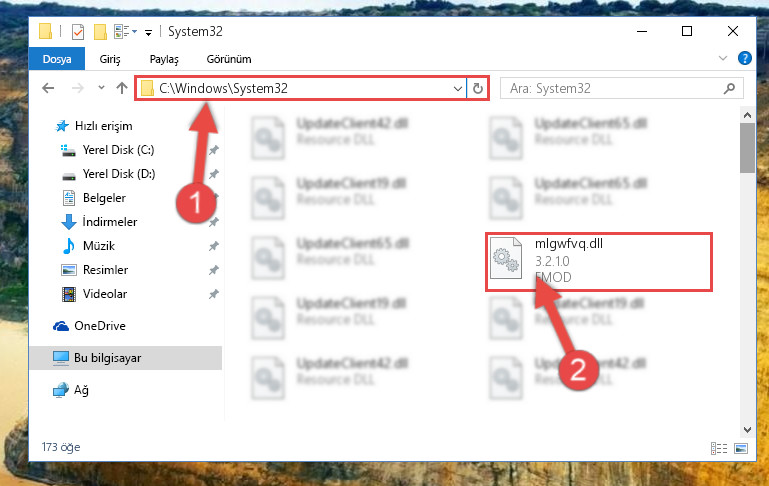
Task: Click the new folder icon in quick access toolbar
Action: click(x=100, y=32)
